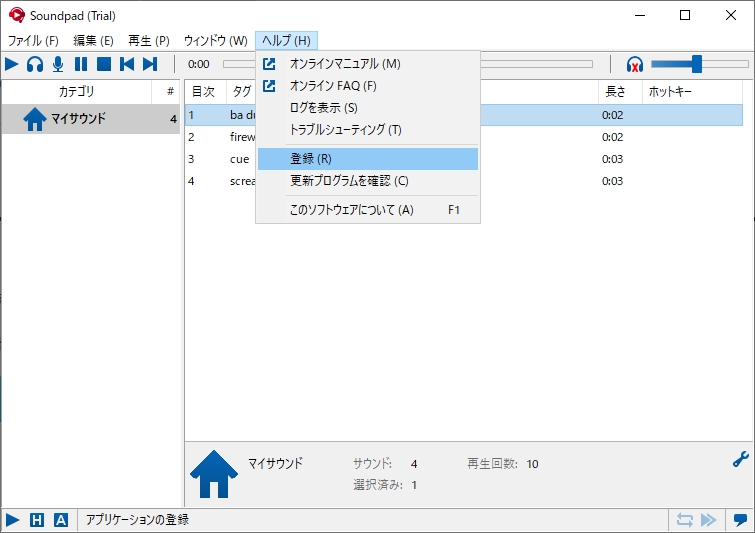Choose オンライン FAQ (F) menu entry
Screen dimensions: 755x533
point(368,86)
